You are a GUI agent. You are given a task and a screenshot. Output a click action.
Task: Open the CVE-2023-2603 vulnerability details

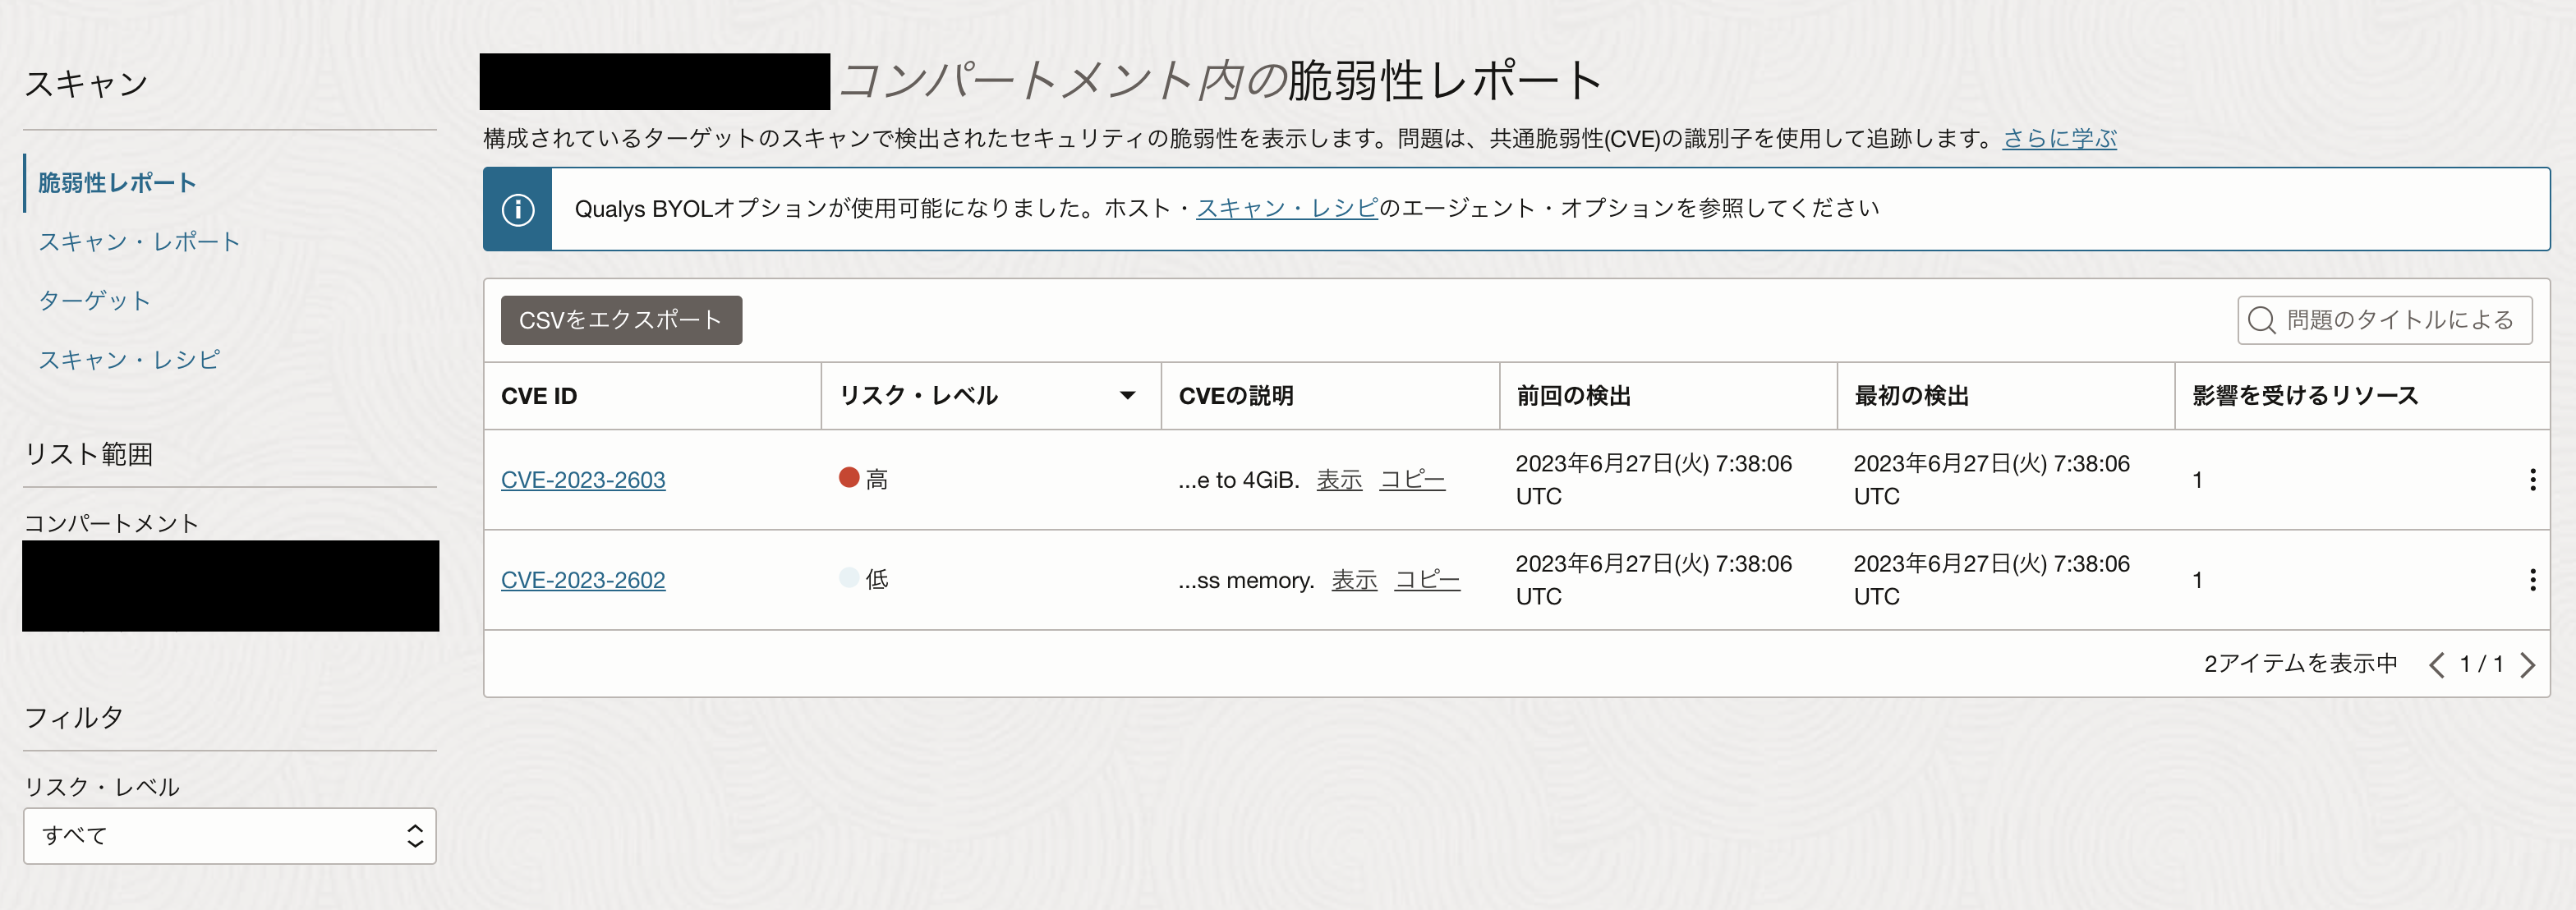583,480
